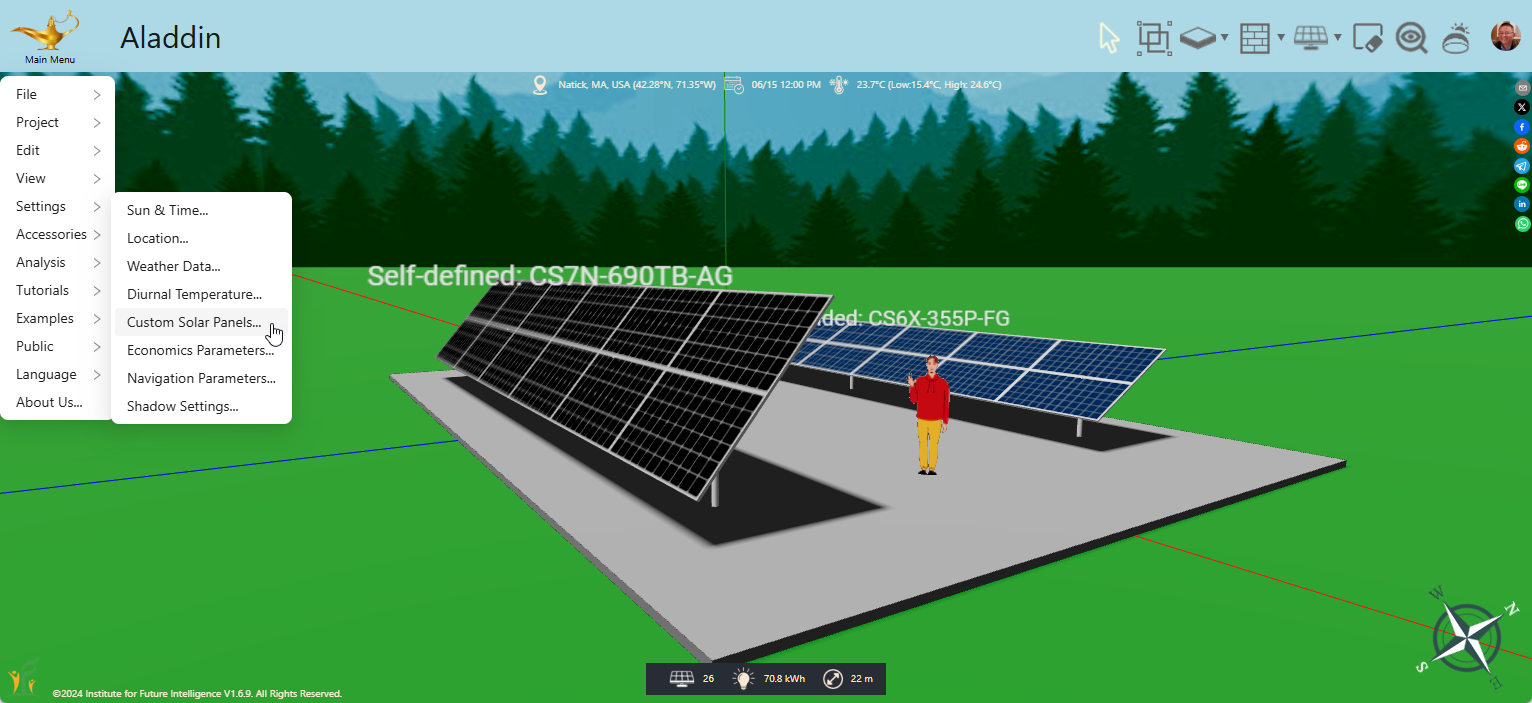Open the Settings menu item
The height and width of the screenshot is (703, 1532).
[58, 207]
